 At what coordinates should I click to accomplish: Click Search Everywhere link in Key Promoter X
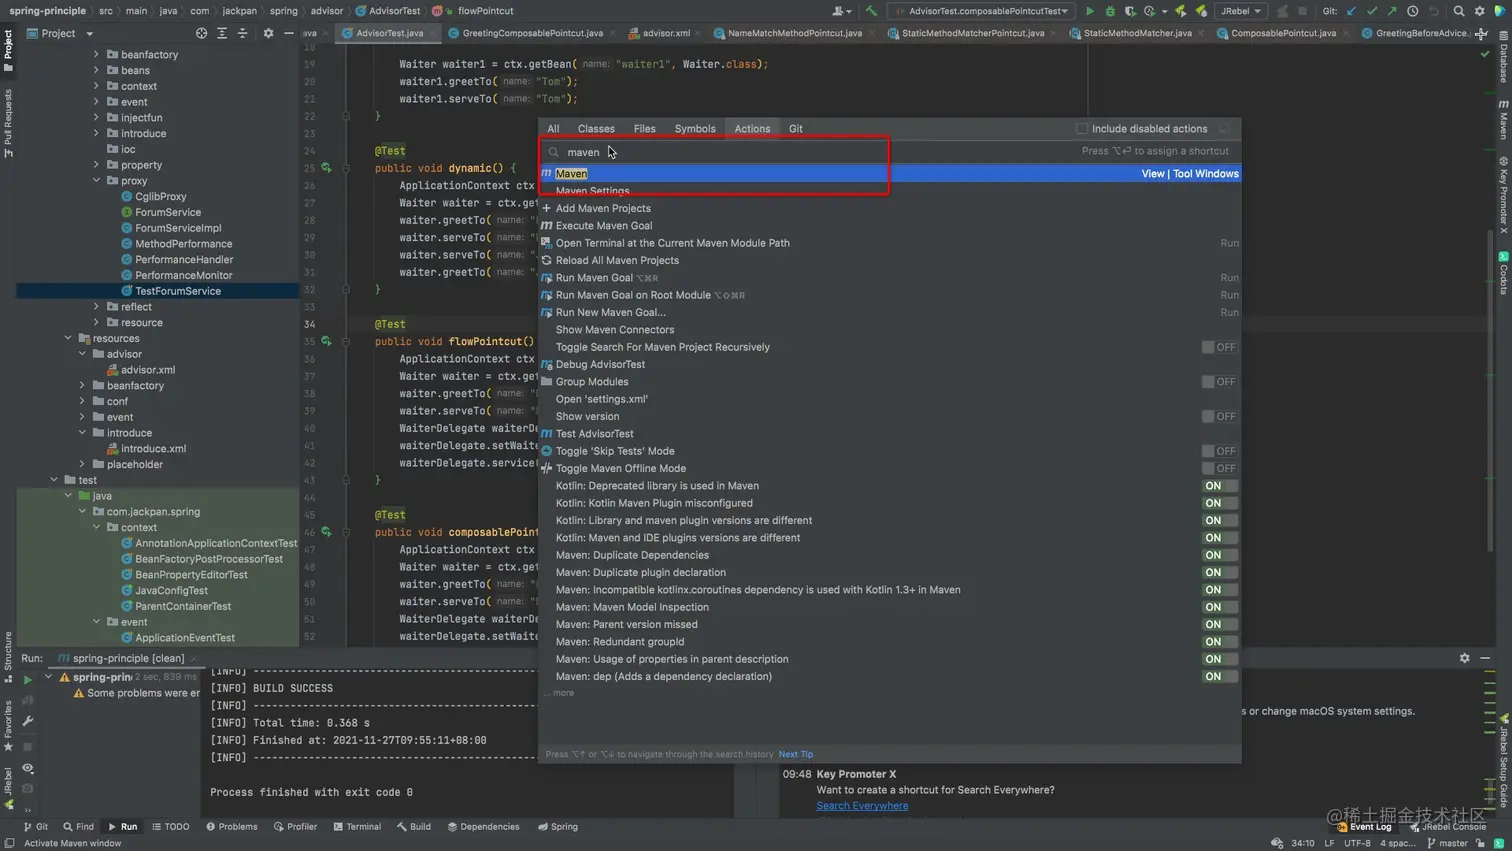tap(862, 806)
